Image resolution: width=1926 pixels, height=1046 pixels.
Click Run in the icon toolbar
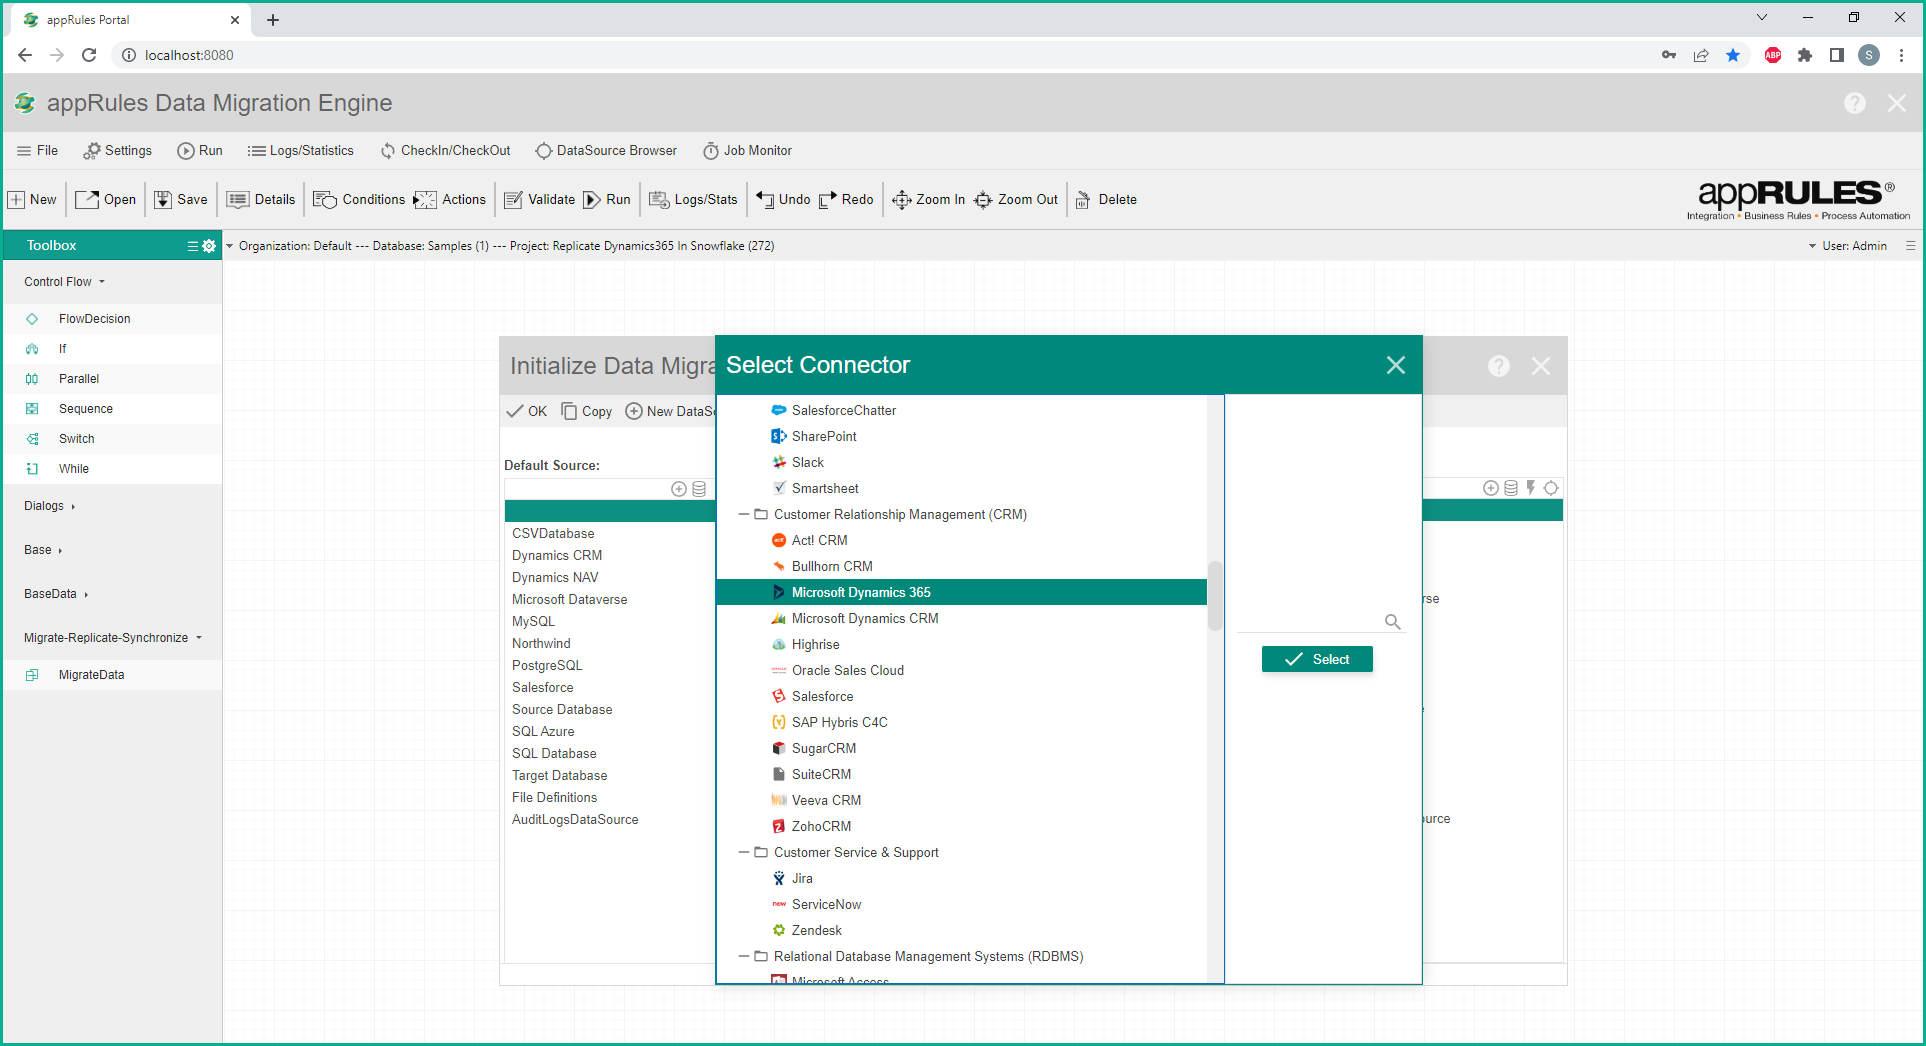click(x=607, y=200)
